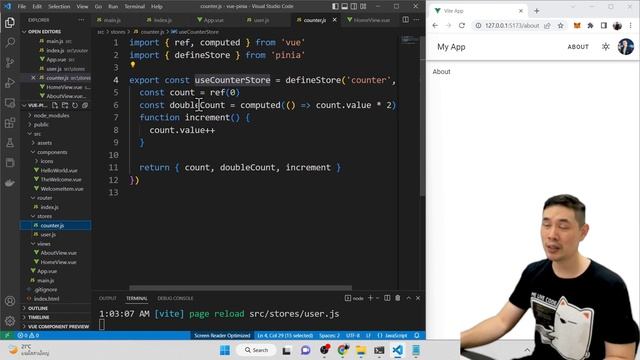This screenshot has height=360, width=640.
Task: Open the MetaMask fox extension in Chrome
Action: 577,25
